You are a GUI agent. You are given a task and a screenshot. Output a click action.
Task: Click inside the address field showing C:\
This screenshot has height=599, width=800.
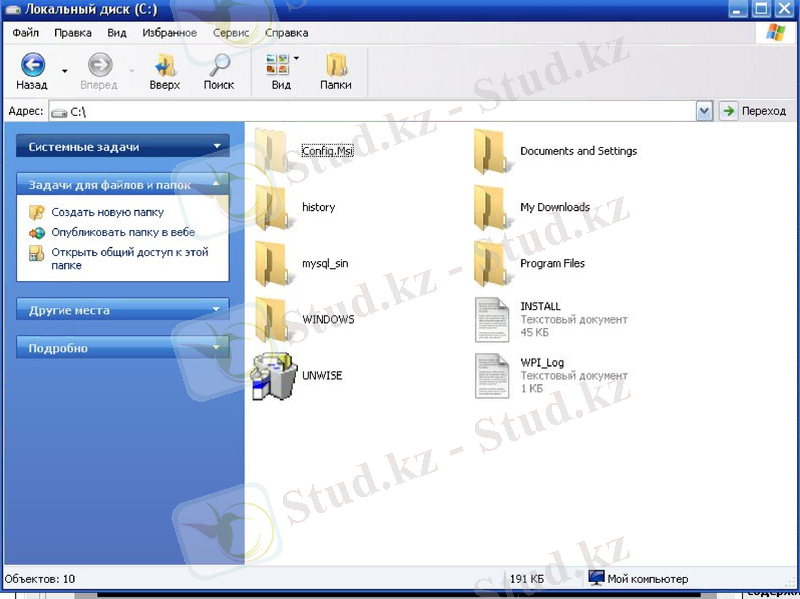click(x=380, y=111)
